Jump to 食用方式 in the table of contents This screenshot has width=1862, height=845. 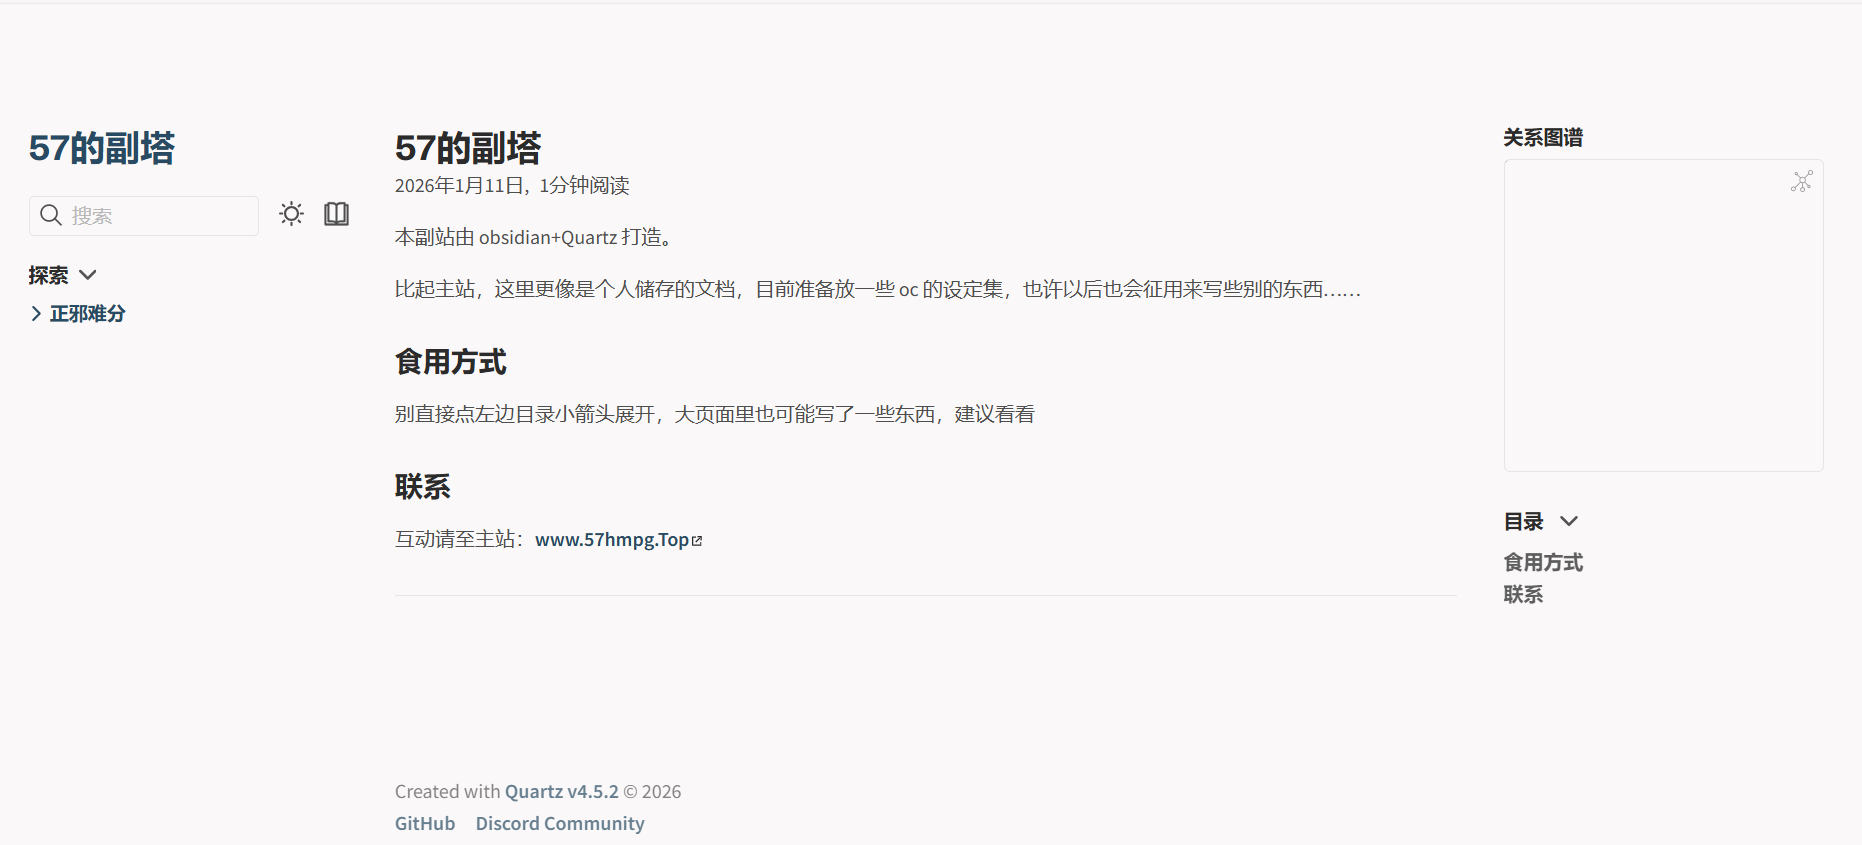click(1543, 562)
